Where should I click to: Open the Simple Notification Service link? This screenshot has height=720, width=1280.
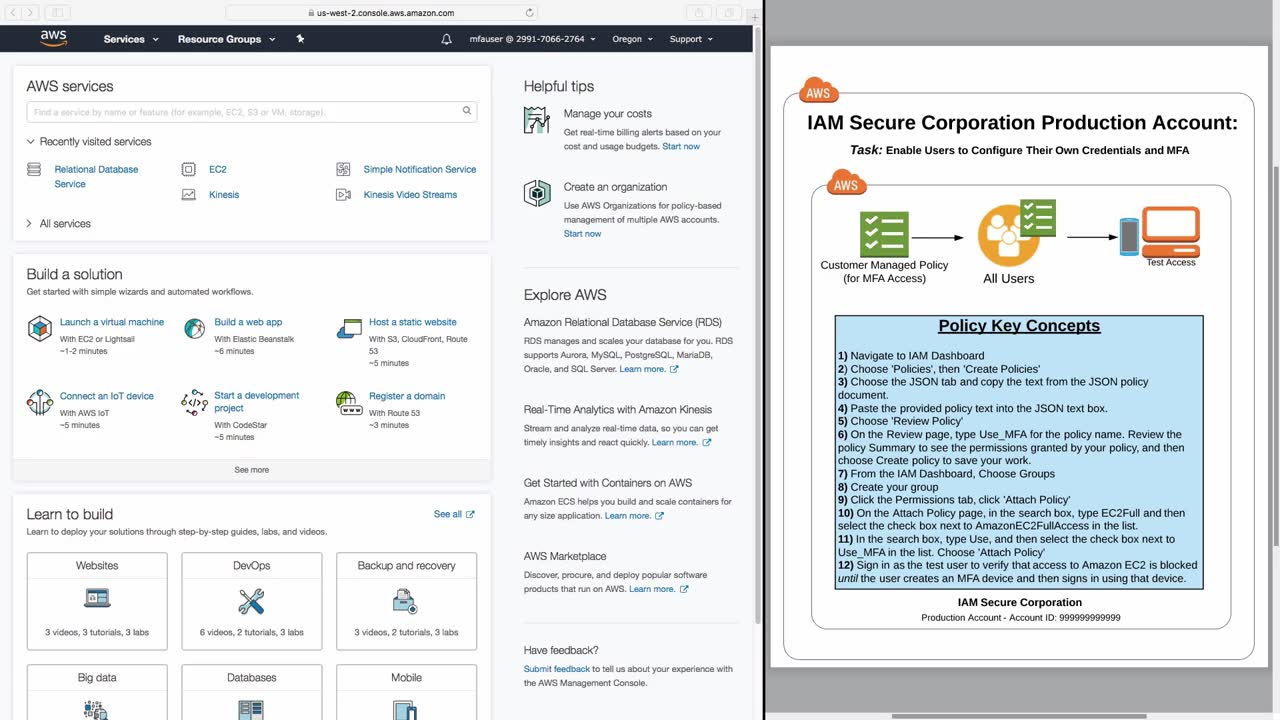tap(420, 170)
